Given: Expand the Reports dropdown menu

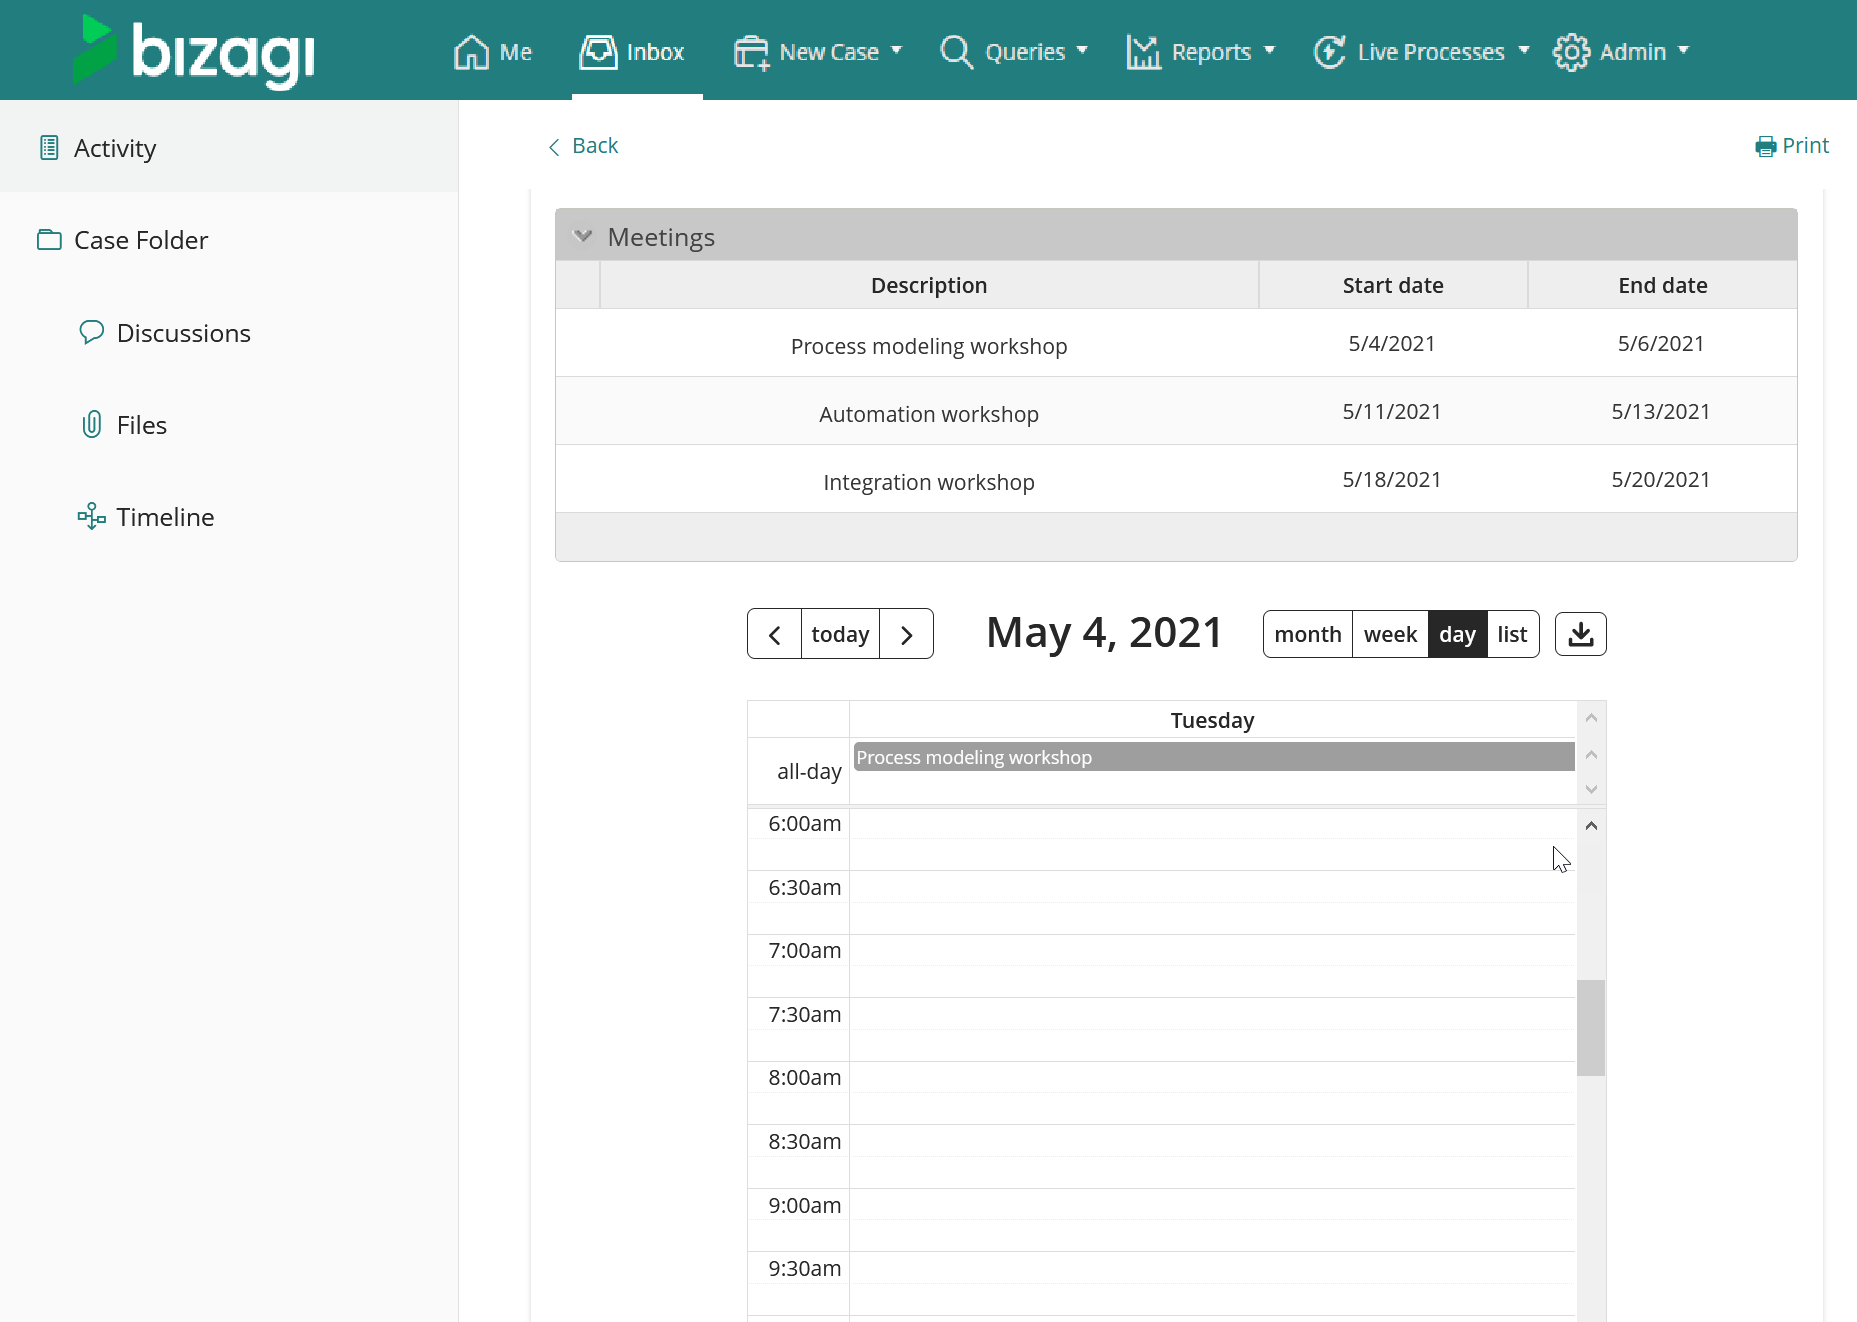Looking at the screenshot, I should 1201,52.
